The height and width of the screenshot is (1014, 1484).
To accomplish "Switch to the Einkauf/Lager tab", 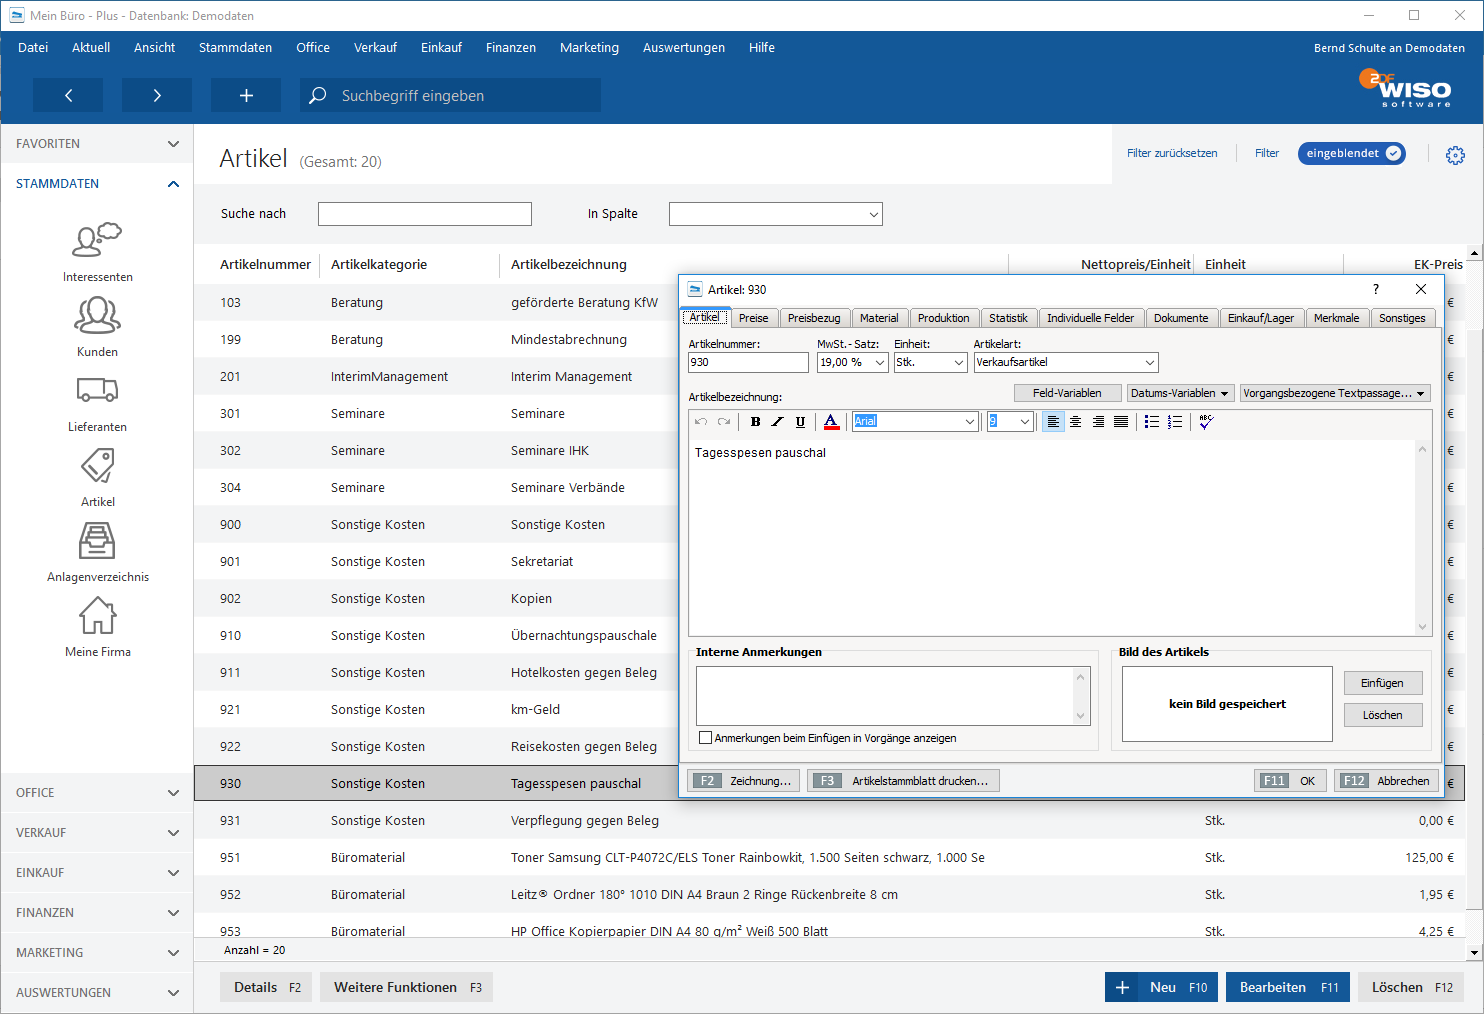I will [x=1261, y=318].
